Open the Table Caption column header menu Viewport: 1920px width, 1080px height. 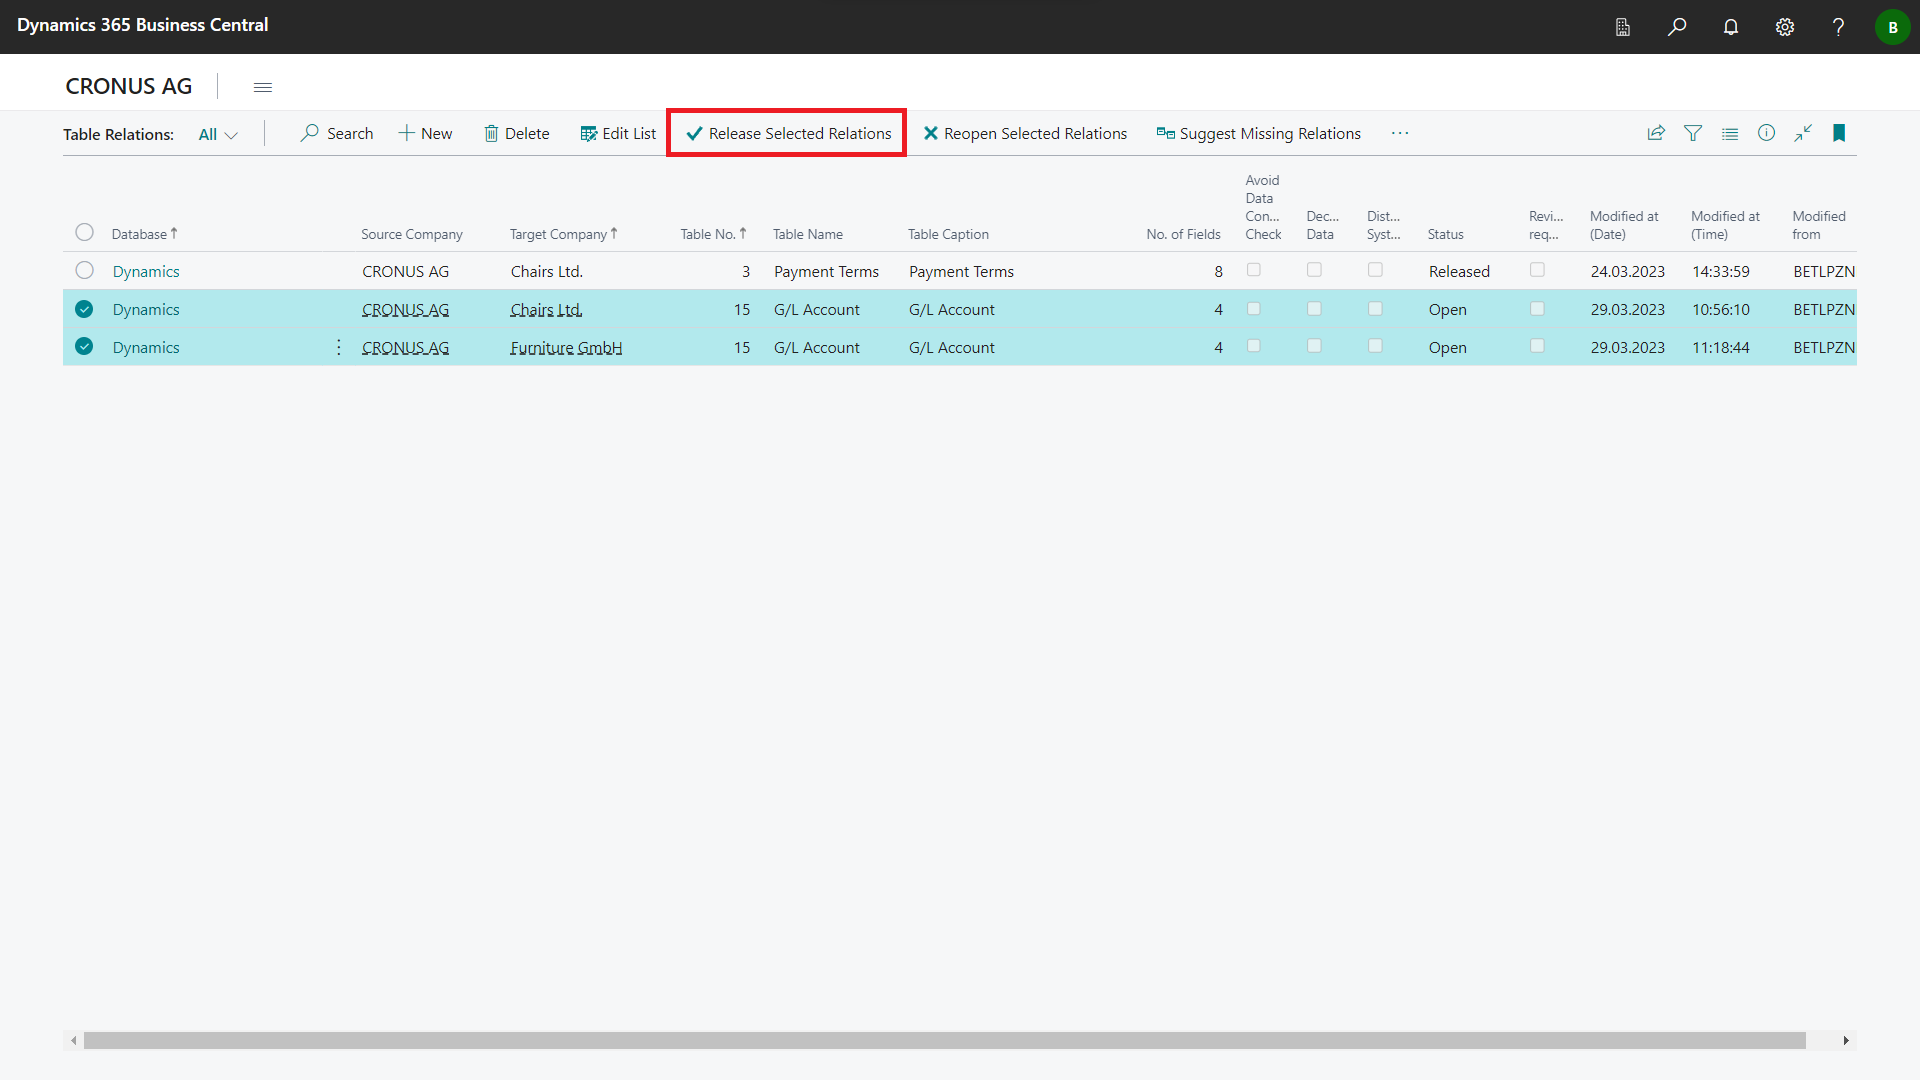click(x=948, y=234)
